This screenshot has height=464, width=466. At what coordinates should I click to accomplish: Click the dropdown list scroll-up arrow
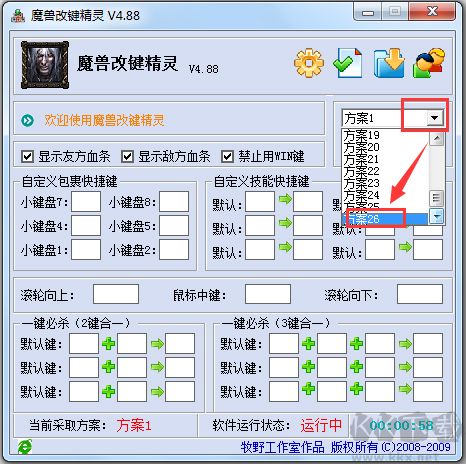pyautogui.click(x=437, y=138)
